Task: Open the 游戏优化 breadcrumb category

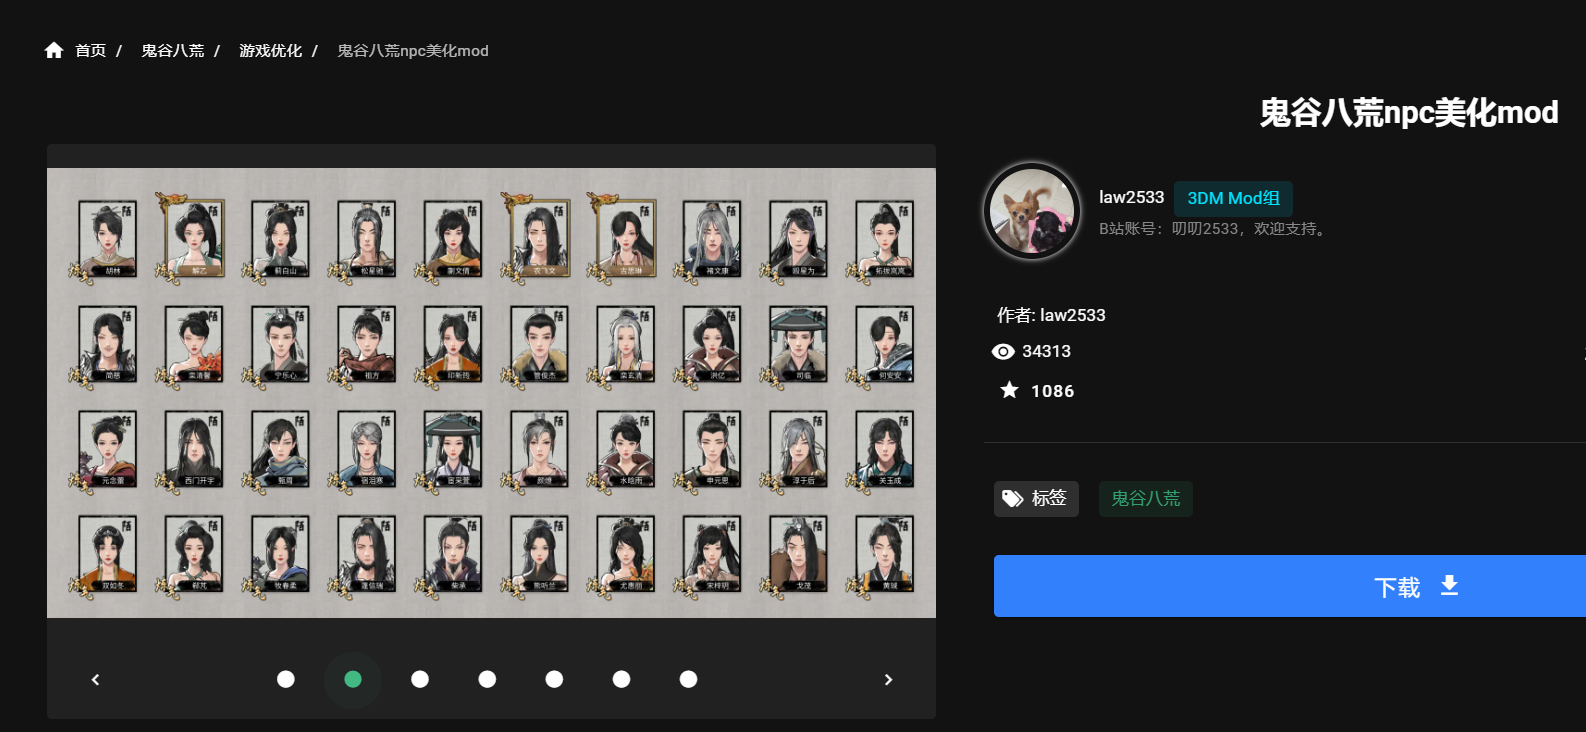Action: pos(270,50)
